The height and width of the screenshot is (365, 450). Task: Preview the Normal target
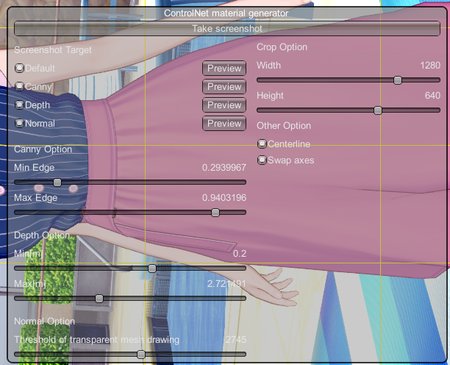[x=224, y=123]
